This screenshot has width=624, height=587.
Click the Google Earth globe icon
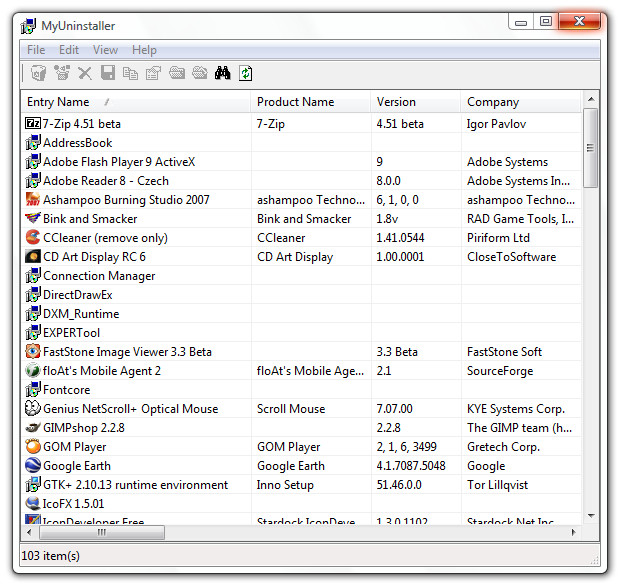[x=33, y=465]
